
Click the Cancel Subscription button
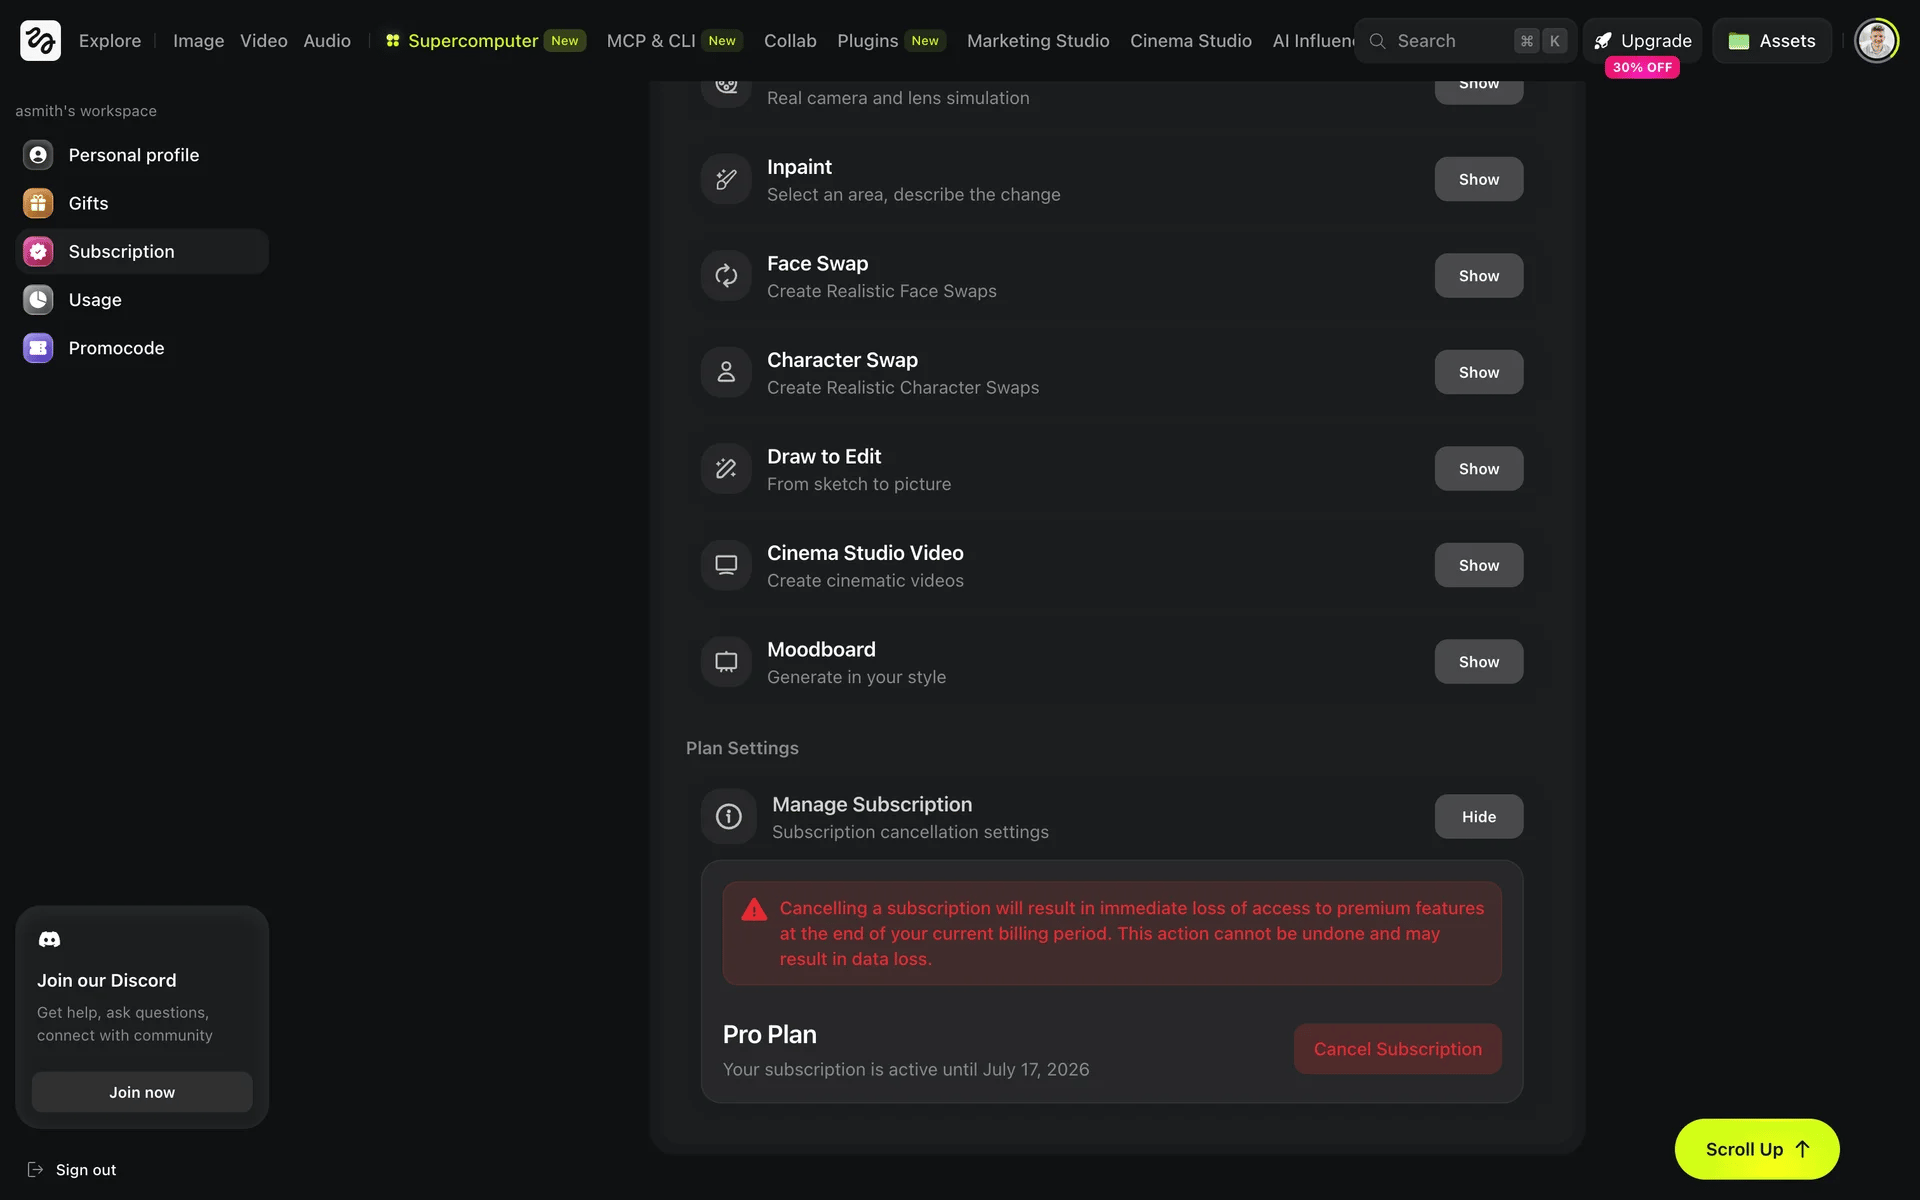pyautogui.click(x=1397, y=1049)
